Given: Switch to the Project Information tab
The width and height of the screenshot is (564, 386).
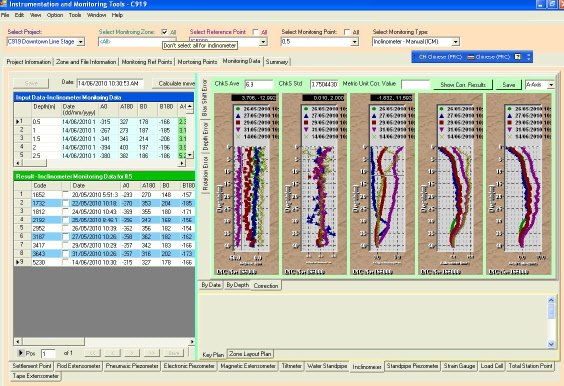Looking at the screenshot, I should (29, 62).
